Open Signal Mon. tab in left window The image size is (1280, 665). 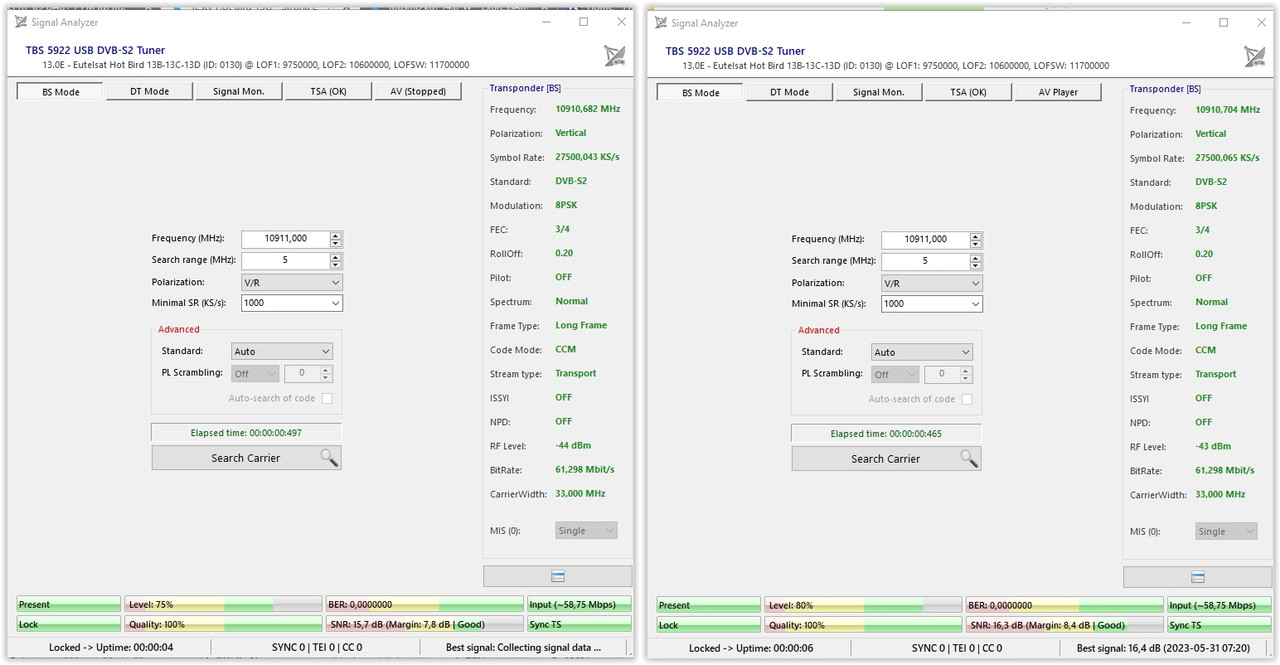pyautogui.click(x=239, y=91)
